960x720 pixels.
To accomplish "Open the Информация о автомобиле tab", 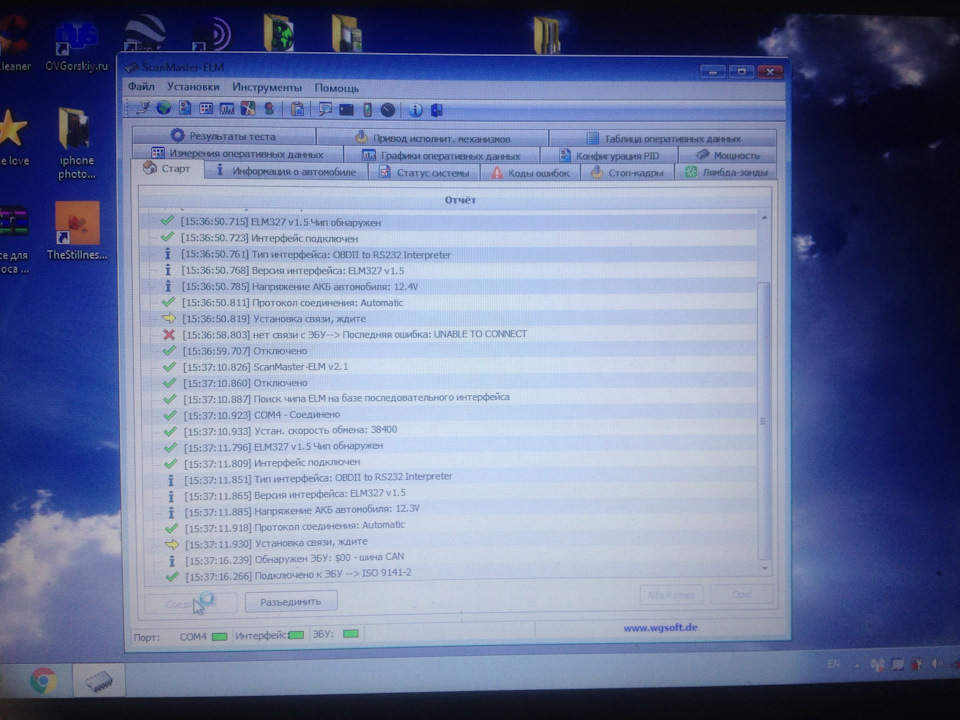I will coord(286,171).
